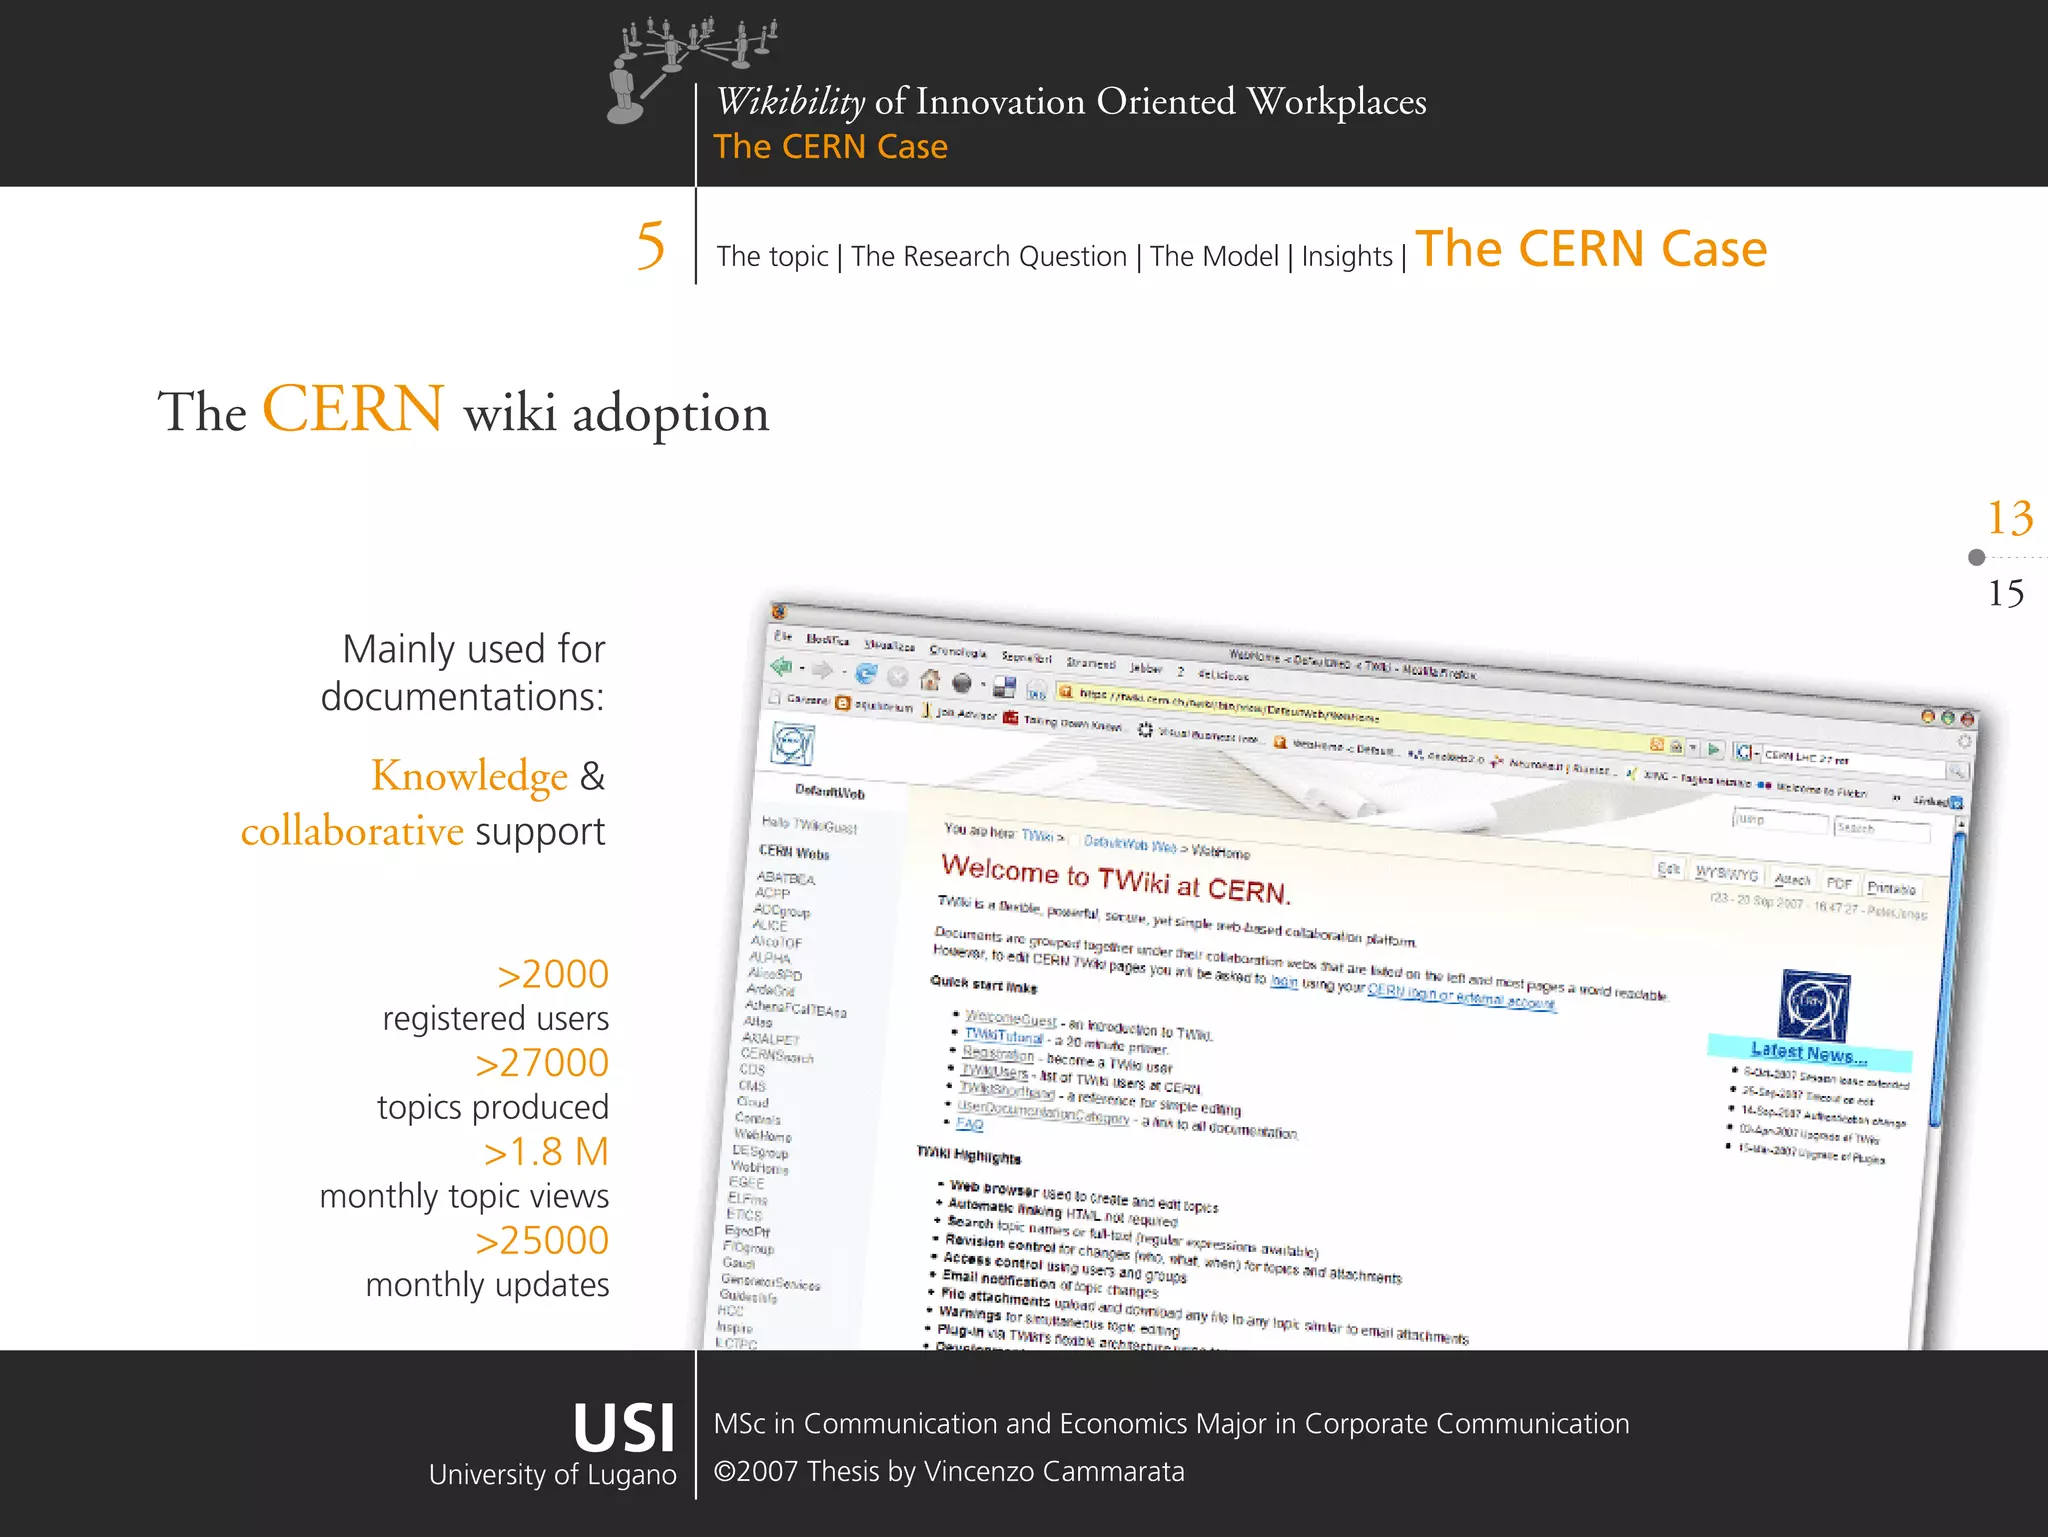2048x1537 pixels.
Task: Click the scrollbar up arrow
Action: (1960, 824)
